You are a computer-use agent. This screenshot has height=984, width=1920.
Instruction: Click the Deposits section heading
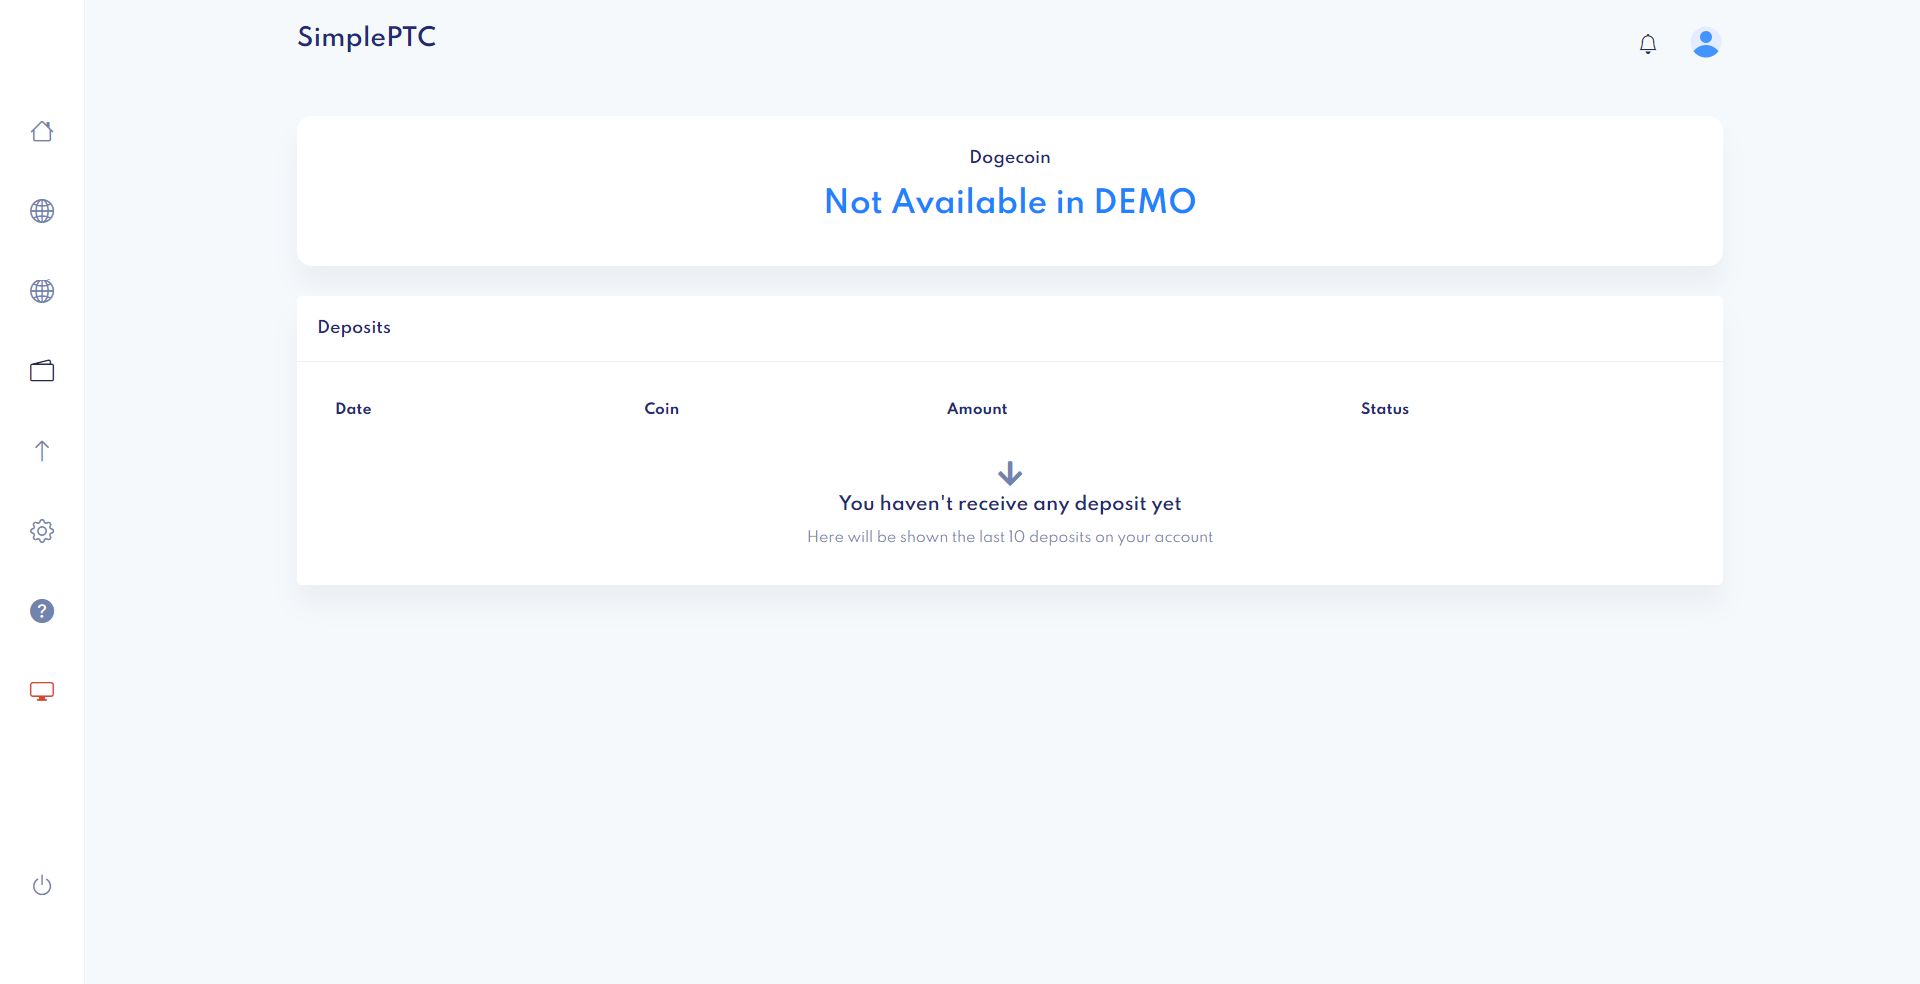point(354,327)
